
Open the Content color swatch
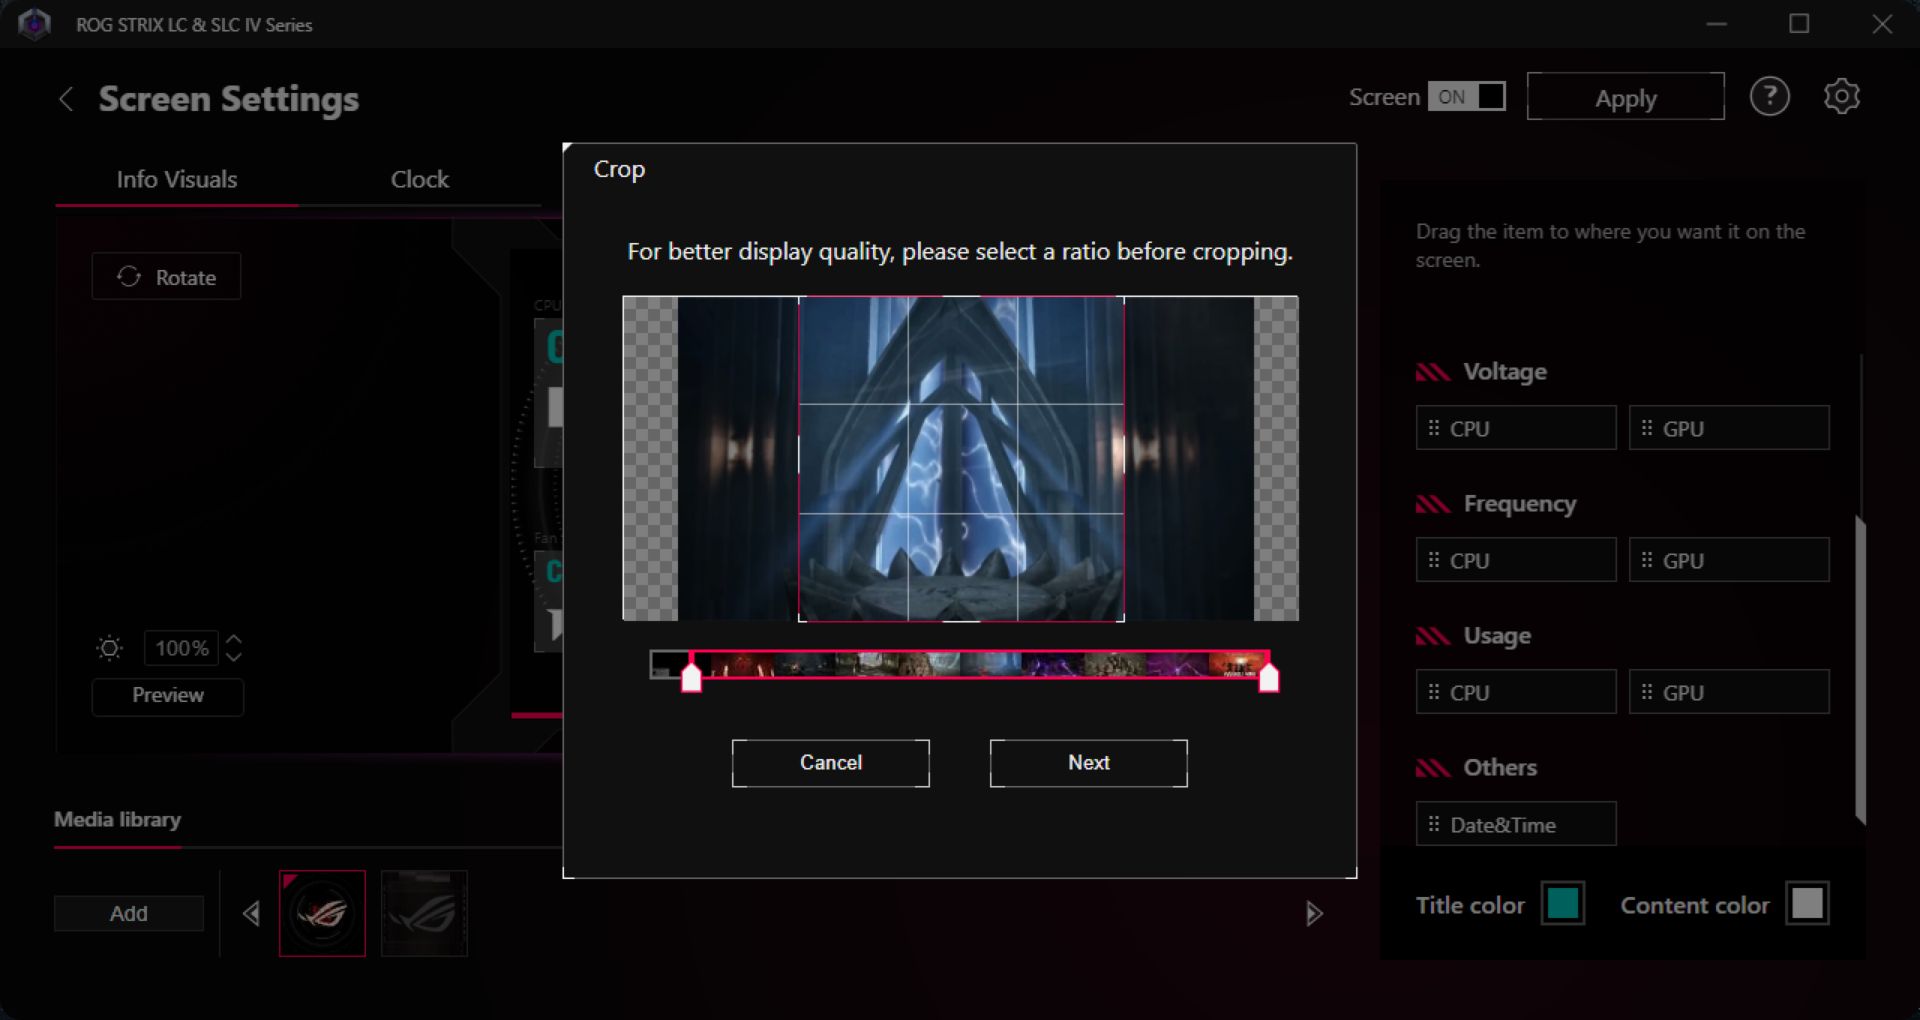coord(1807,904)
